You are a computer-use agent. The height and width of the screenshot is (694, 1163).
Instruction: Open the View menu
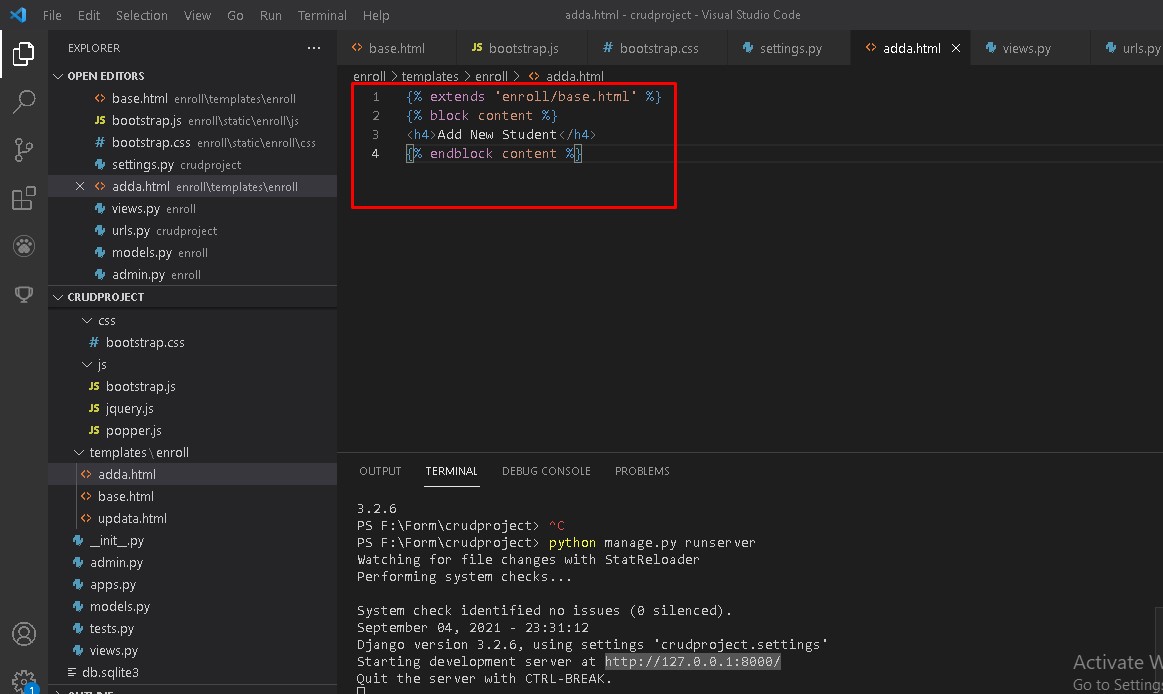click(197, 15)
